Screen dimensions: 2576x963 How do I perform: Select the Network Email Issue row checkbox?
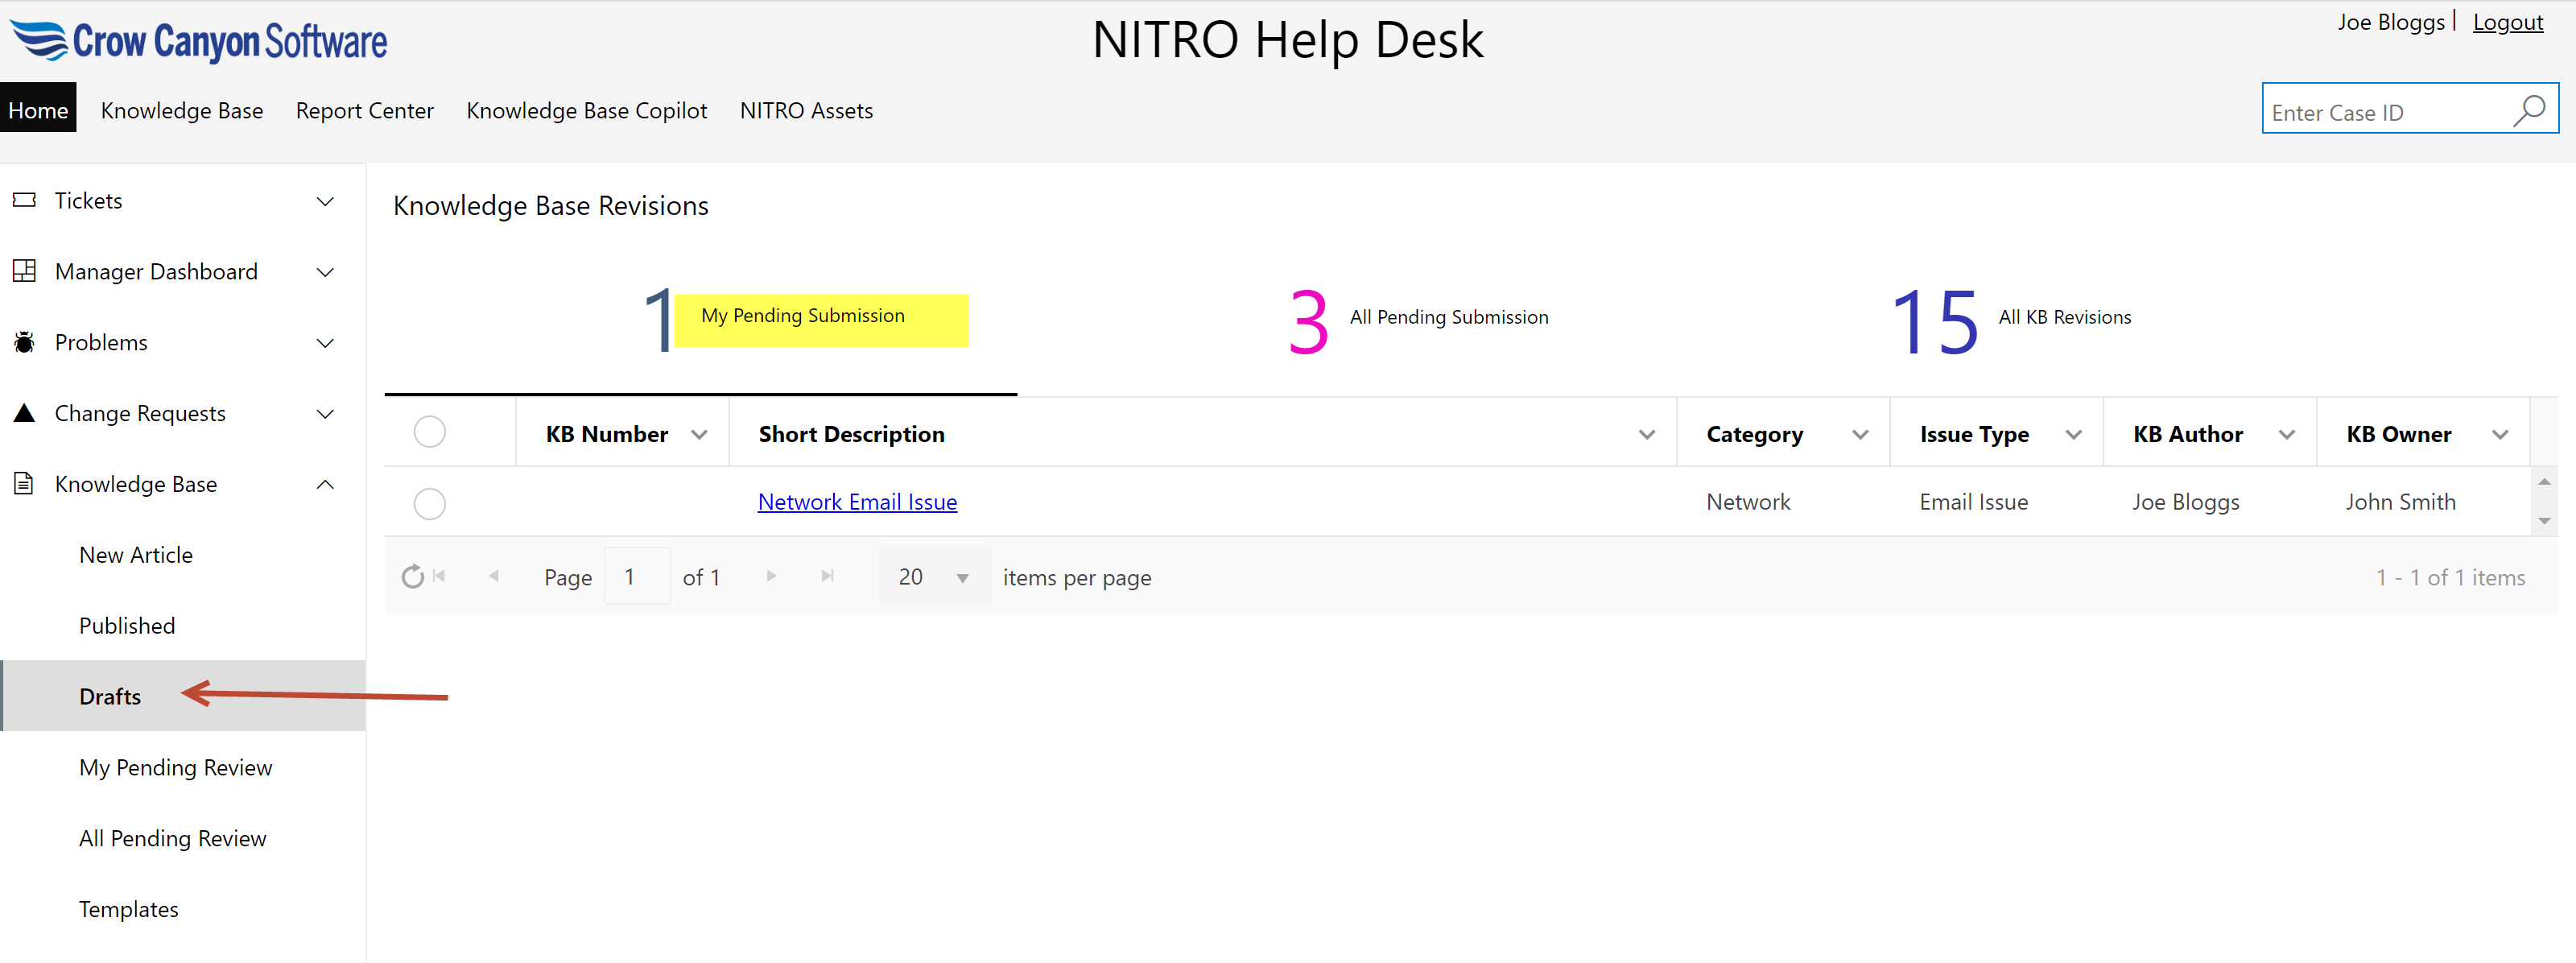[429, 503]
